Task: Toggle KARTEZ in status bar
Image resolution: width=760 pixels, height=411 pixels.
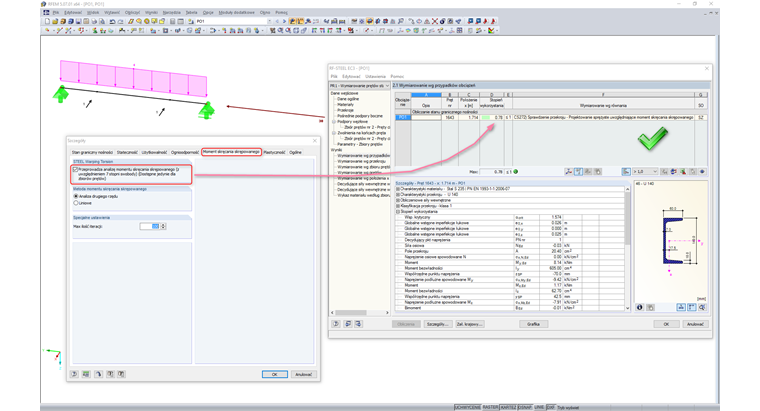Action: (x=508, y=407)
